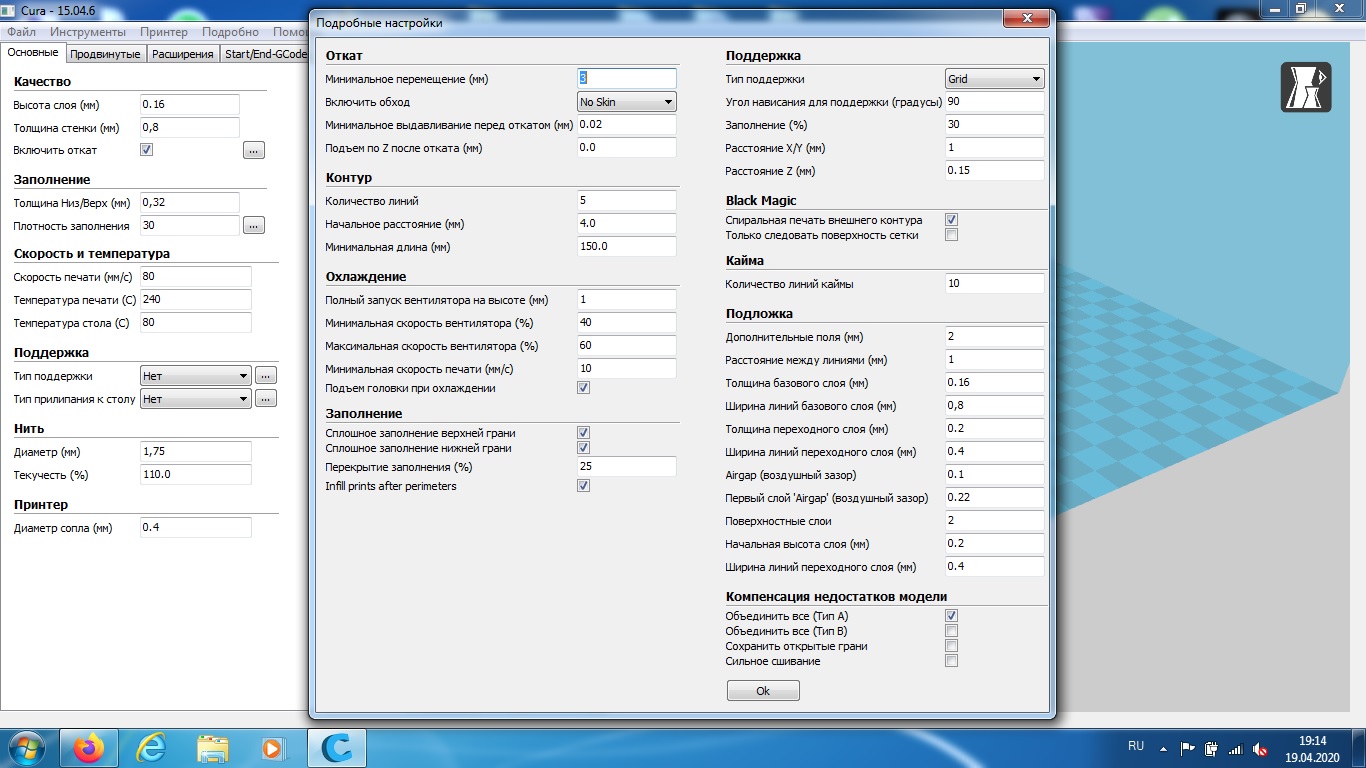Launch Internet Explorer from the taskbar
This screenshot has width=1366, height=768.
click(151, 747)
